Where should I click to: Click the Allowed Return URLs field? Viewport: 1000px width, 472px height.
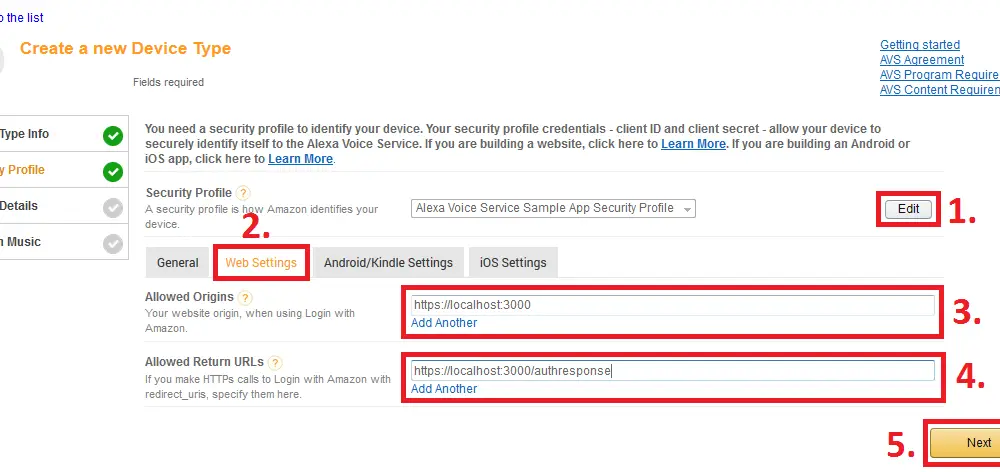[673, 371]
